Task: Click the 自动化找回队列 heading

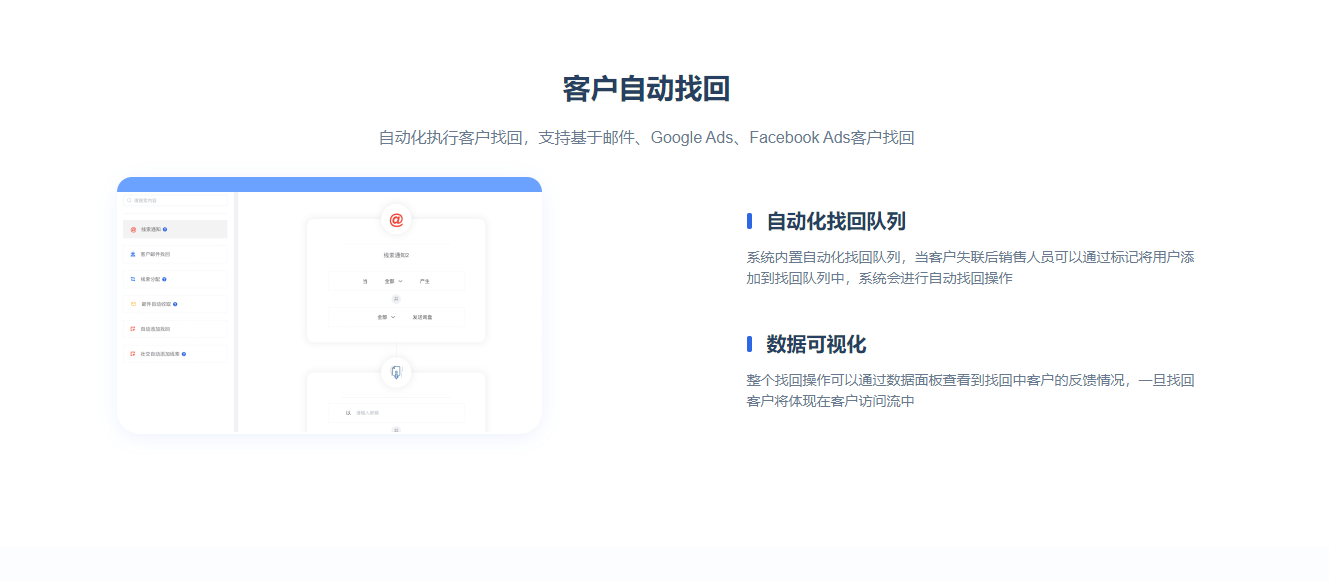Action: (x=835, y=221)
